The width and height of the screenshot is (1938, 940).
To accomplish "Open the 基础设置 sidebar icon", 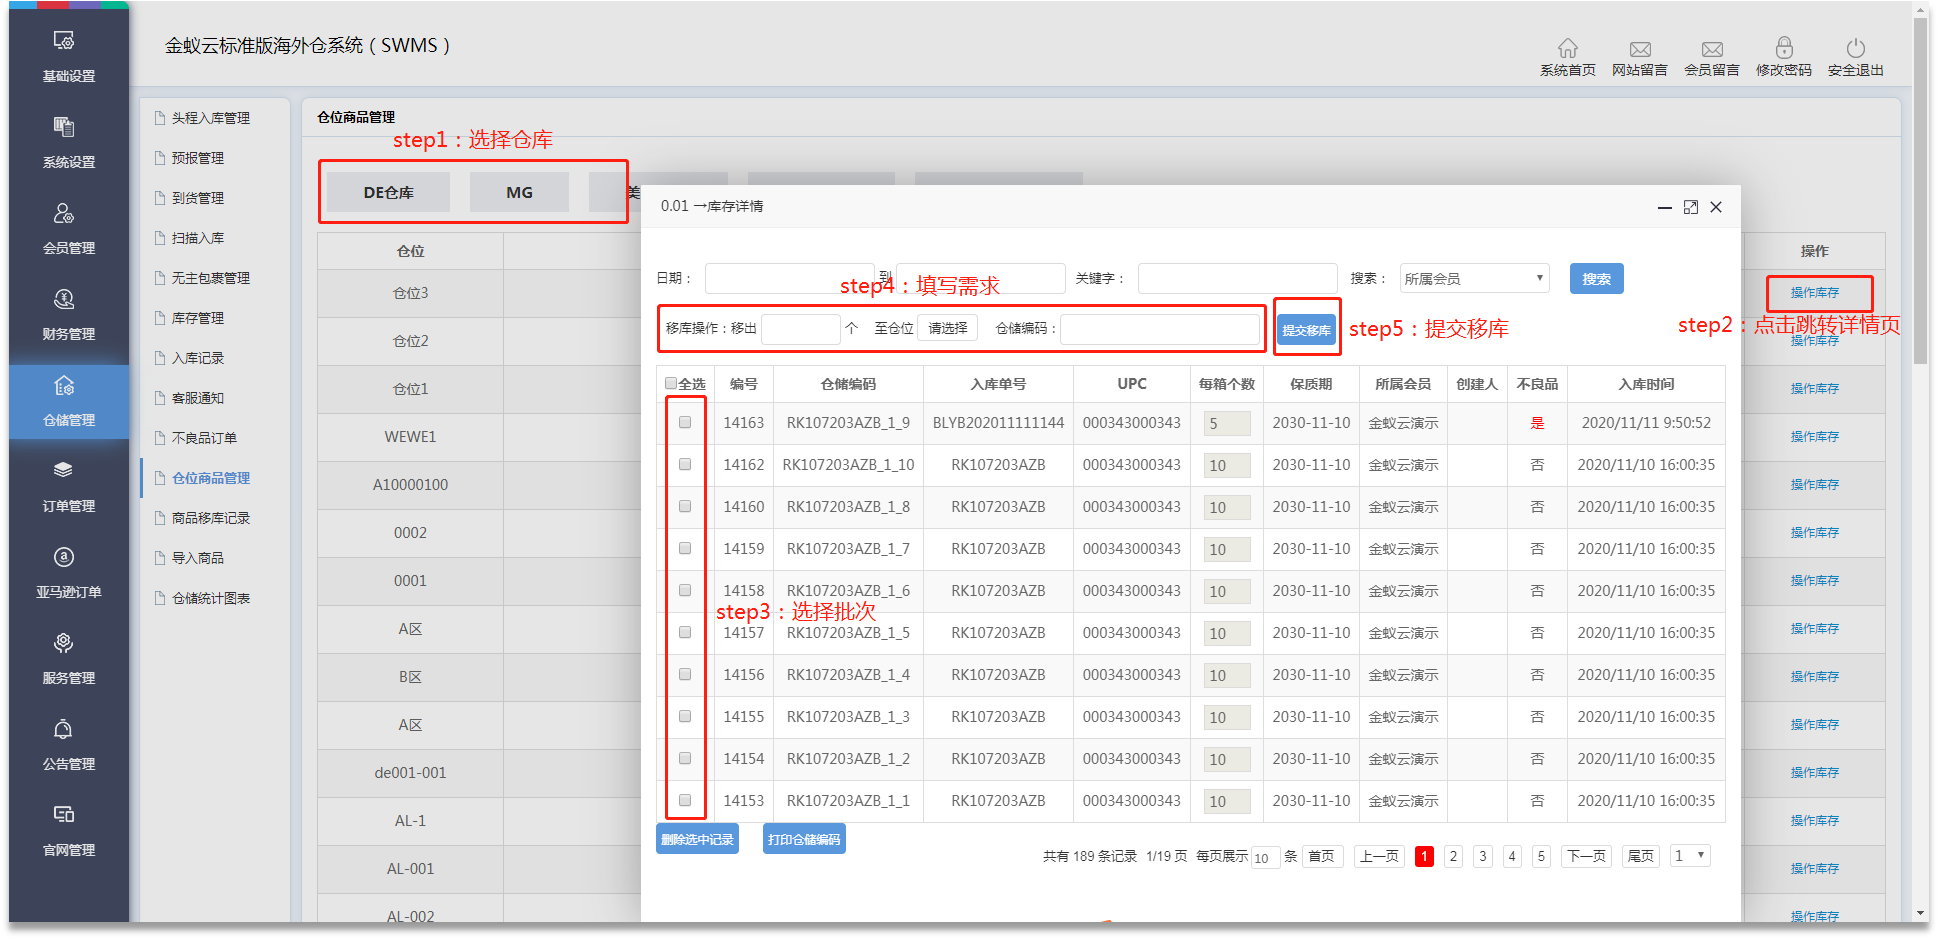I will [64, 41].
